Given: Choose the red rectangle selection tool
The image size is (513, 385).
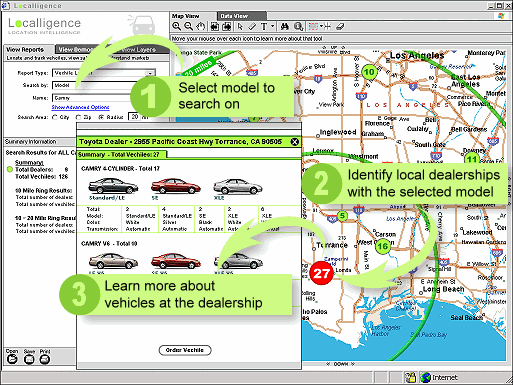Looking at the screenshot, I should point(313,26).
